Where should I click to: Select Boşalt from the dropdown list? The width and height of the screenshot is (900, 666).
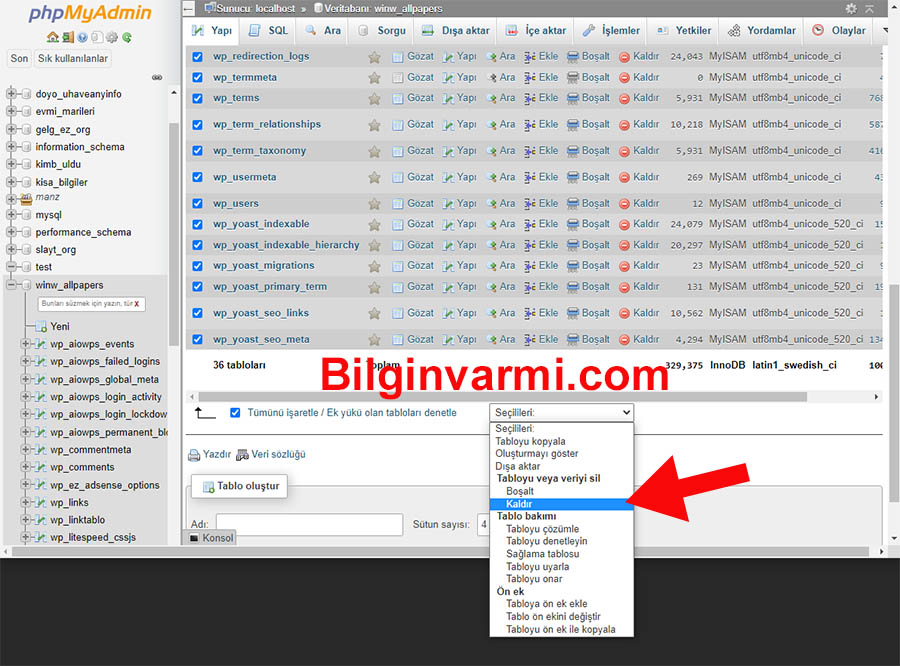[x=561, y=491]
